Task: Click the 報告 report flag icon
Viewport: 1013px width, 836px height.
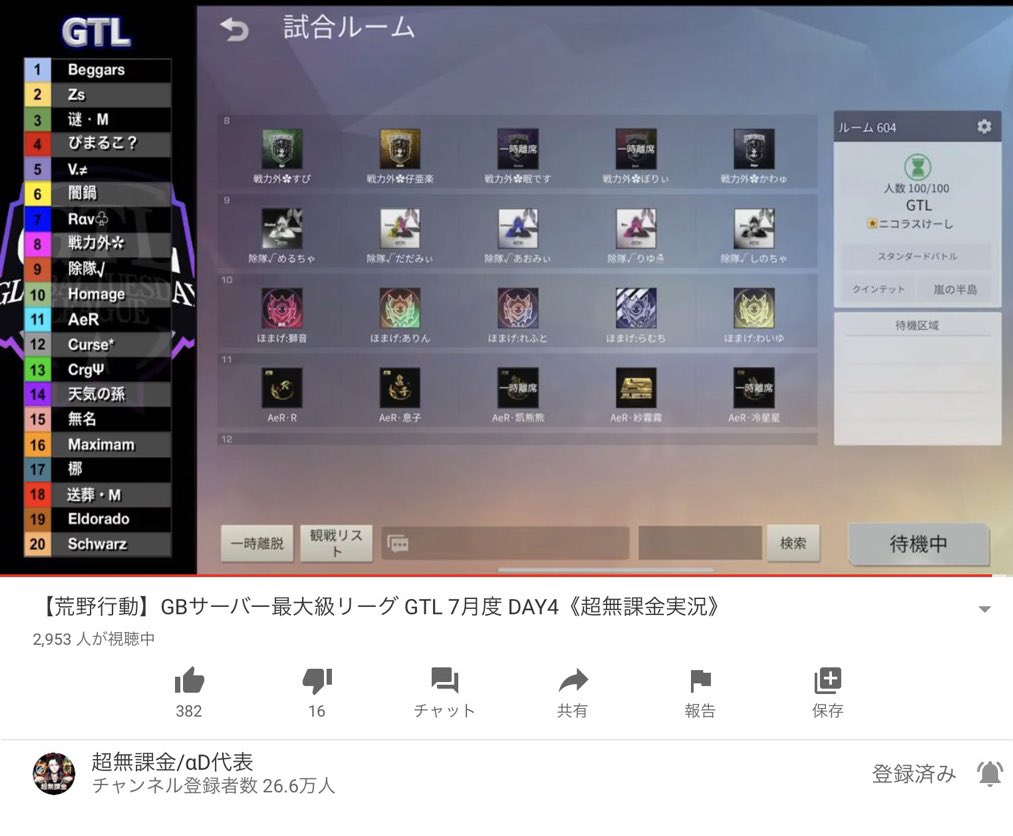Action: 699,684
